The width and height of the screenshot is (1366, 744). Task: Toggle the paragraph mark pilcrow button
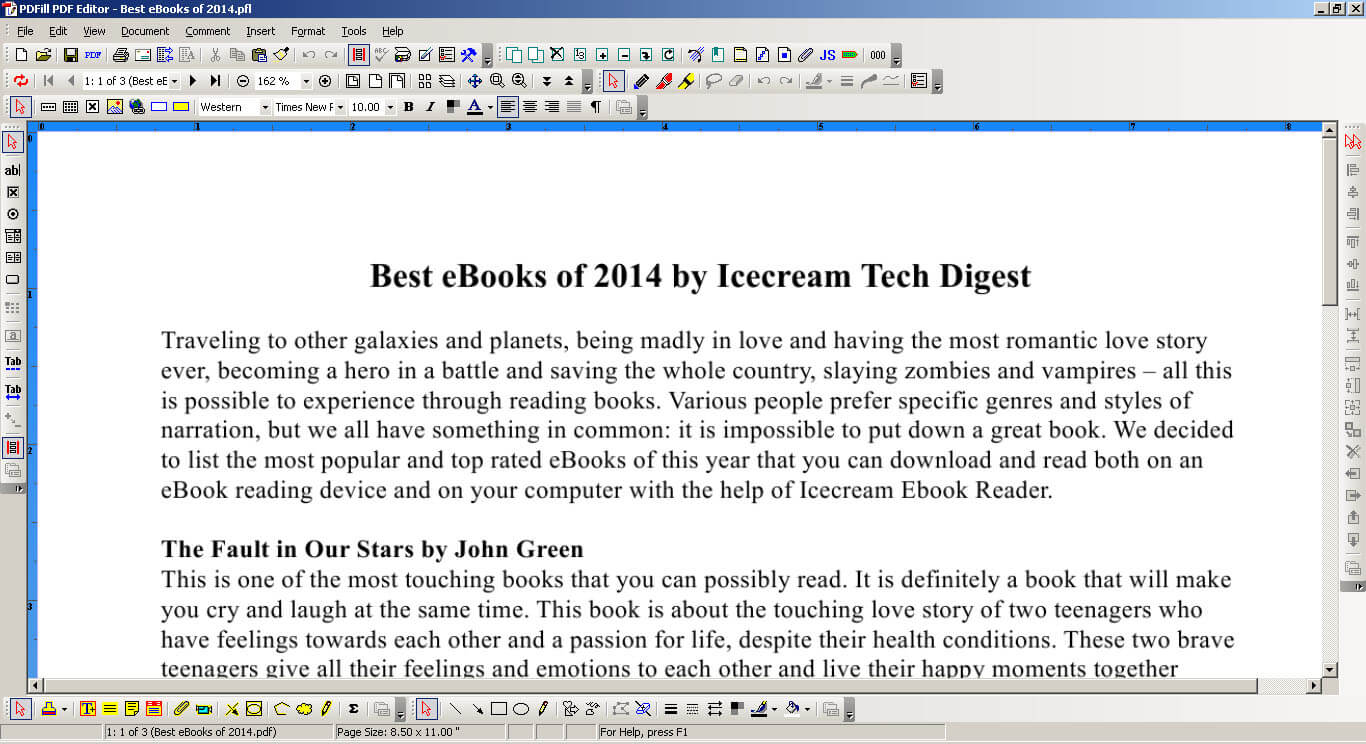pyautogui.click(x=596, y=107)
